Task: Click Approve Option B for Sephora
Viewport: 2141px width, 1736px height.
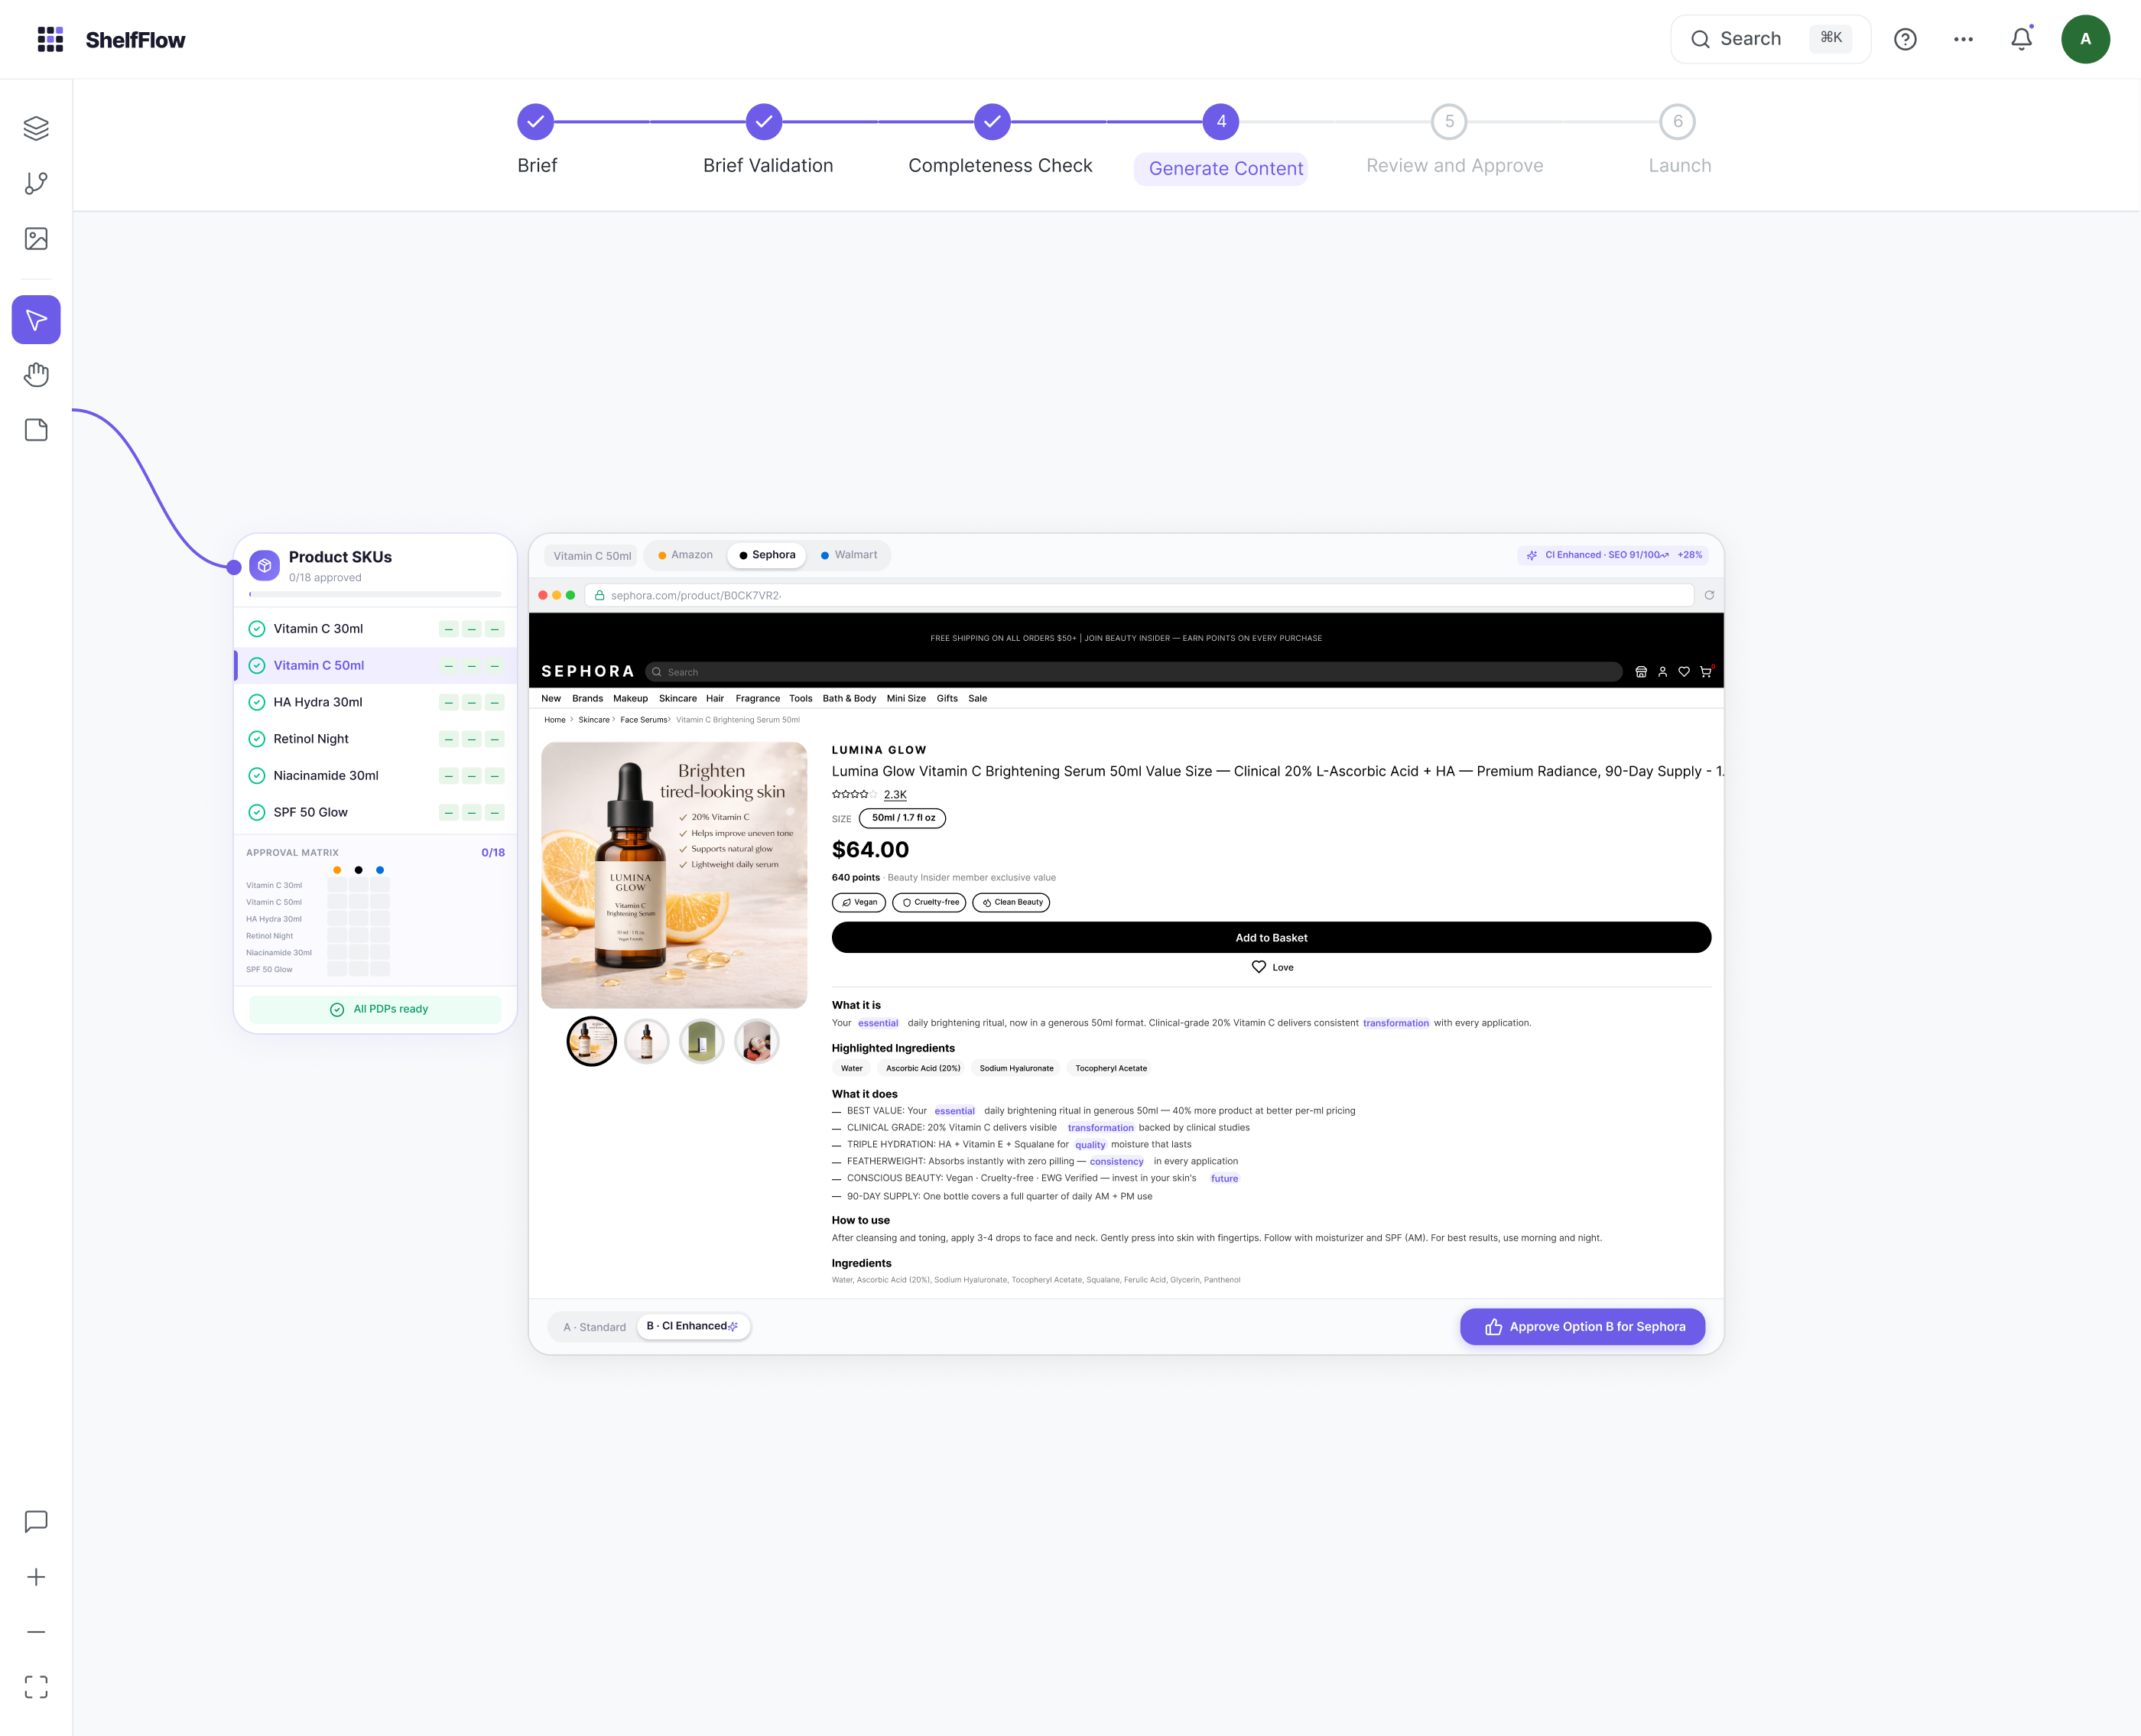Action: (x=1582, y=1327)
